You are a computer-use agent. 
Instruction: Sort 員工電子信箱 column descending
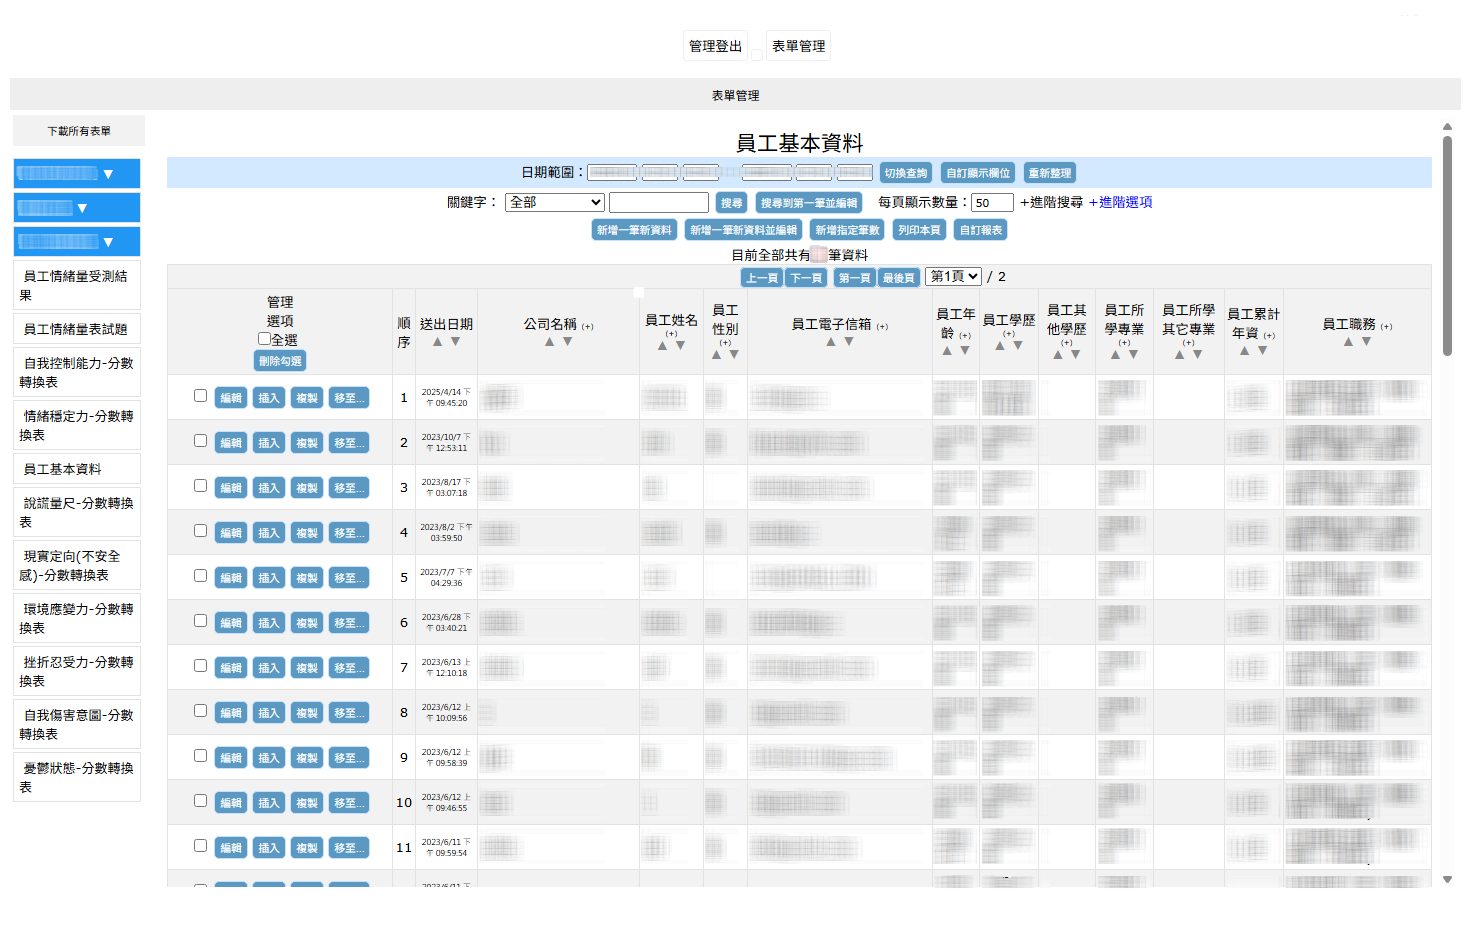tap(849, 342)
